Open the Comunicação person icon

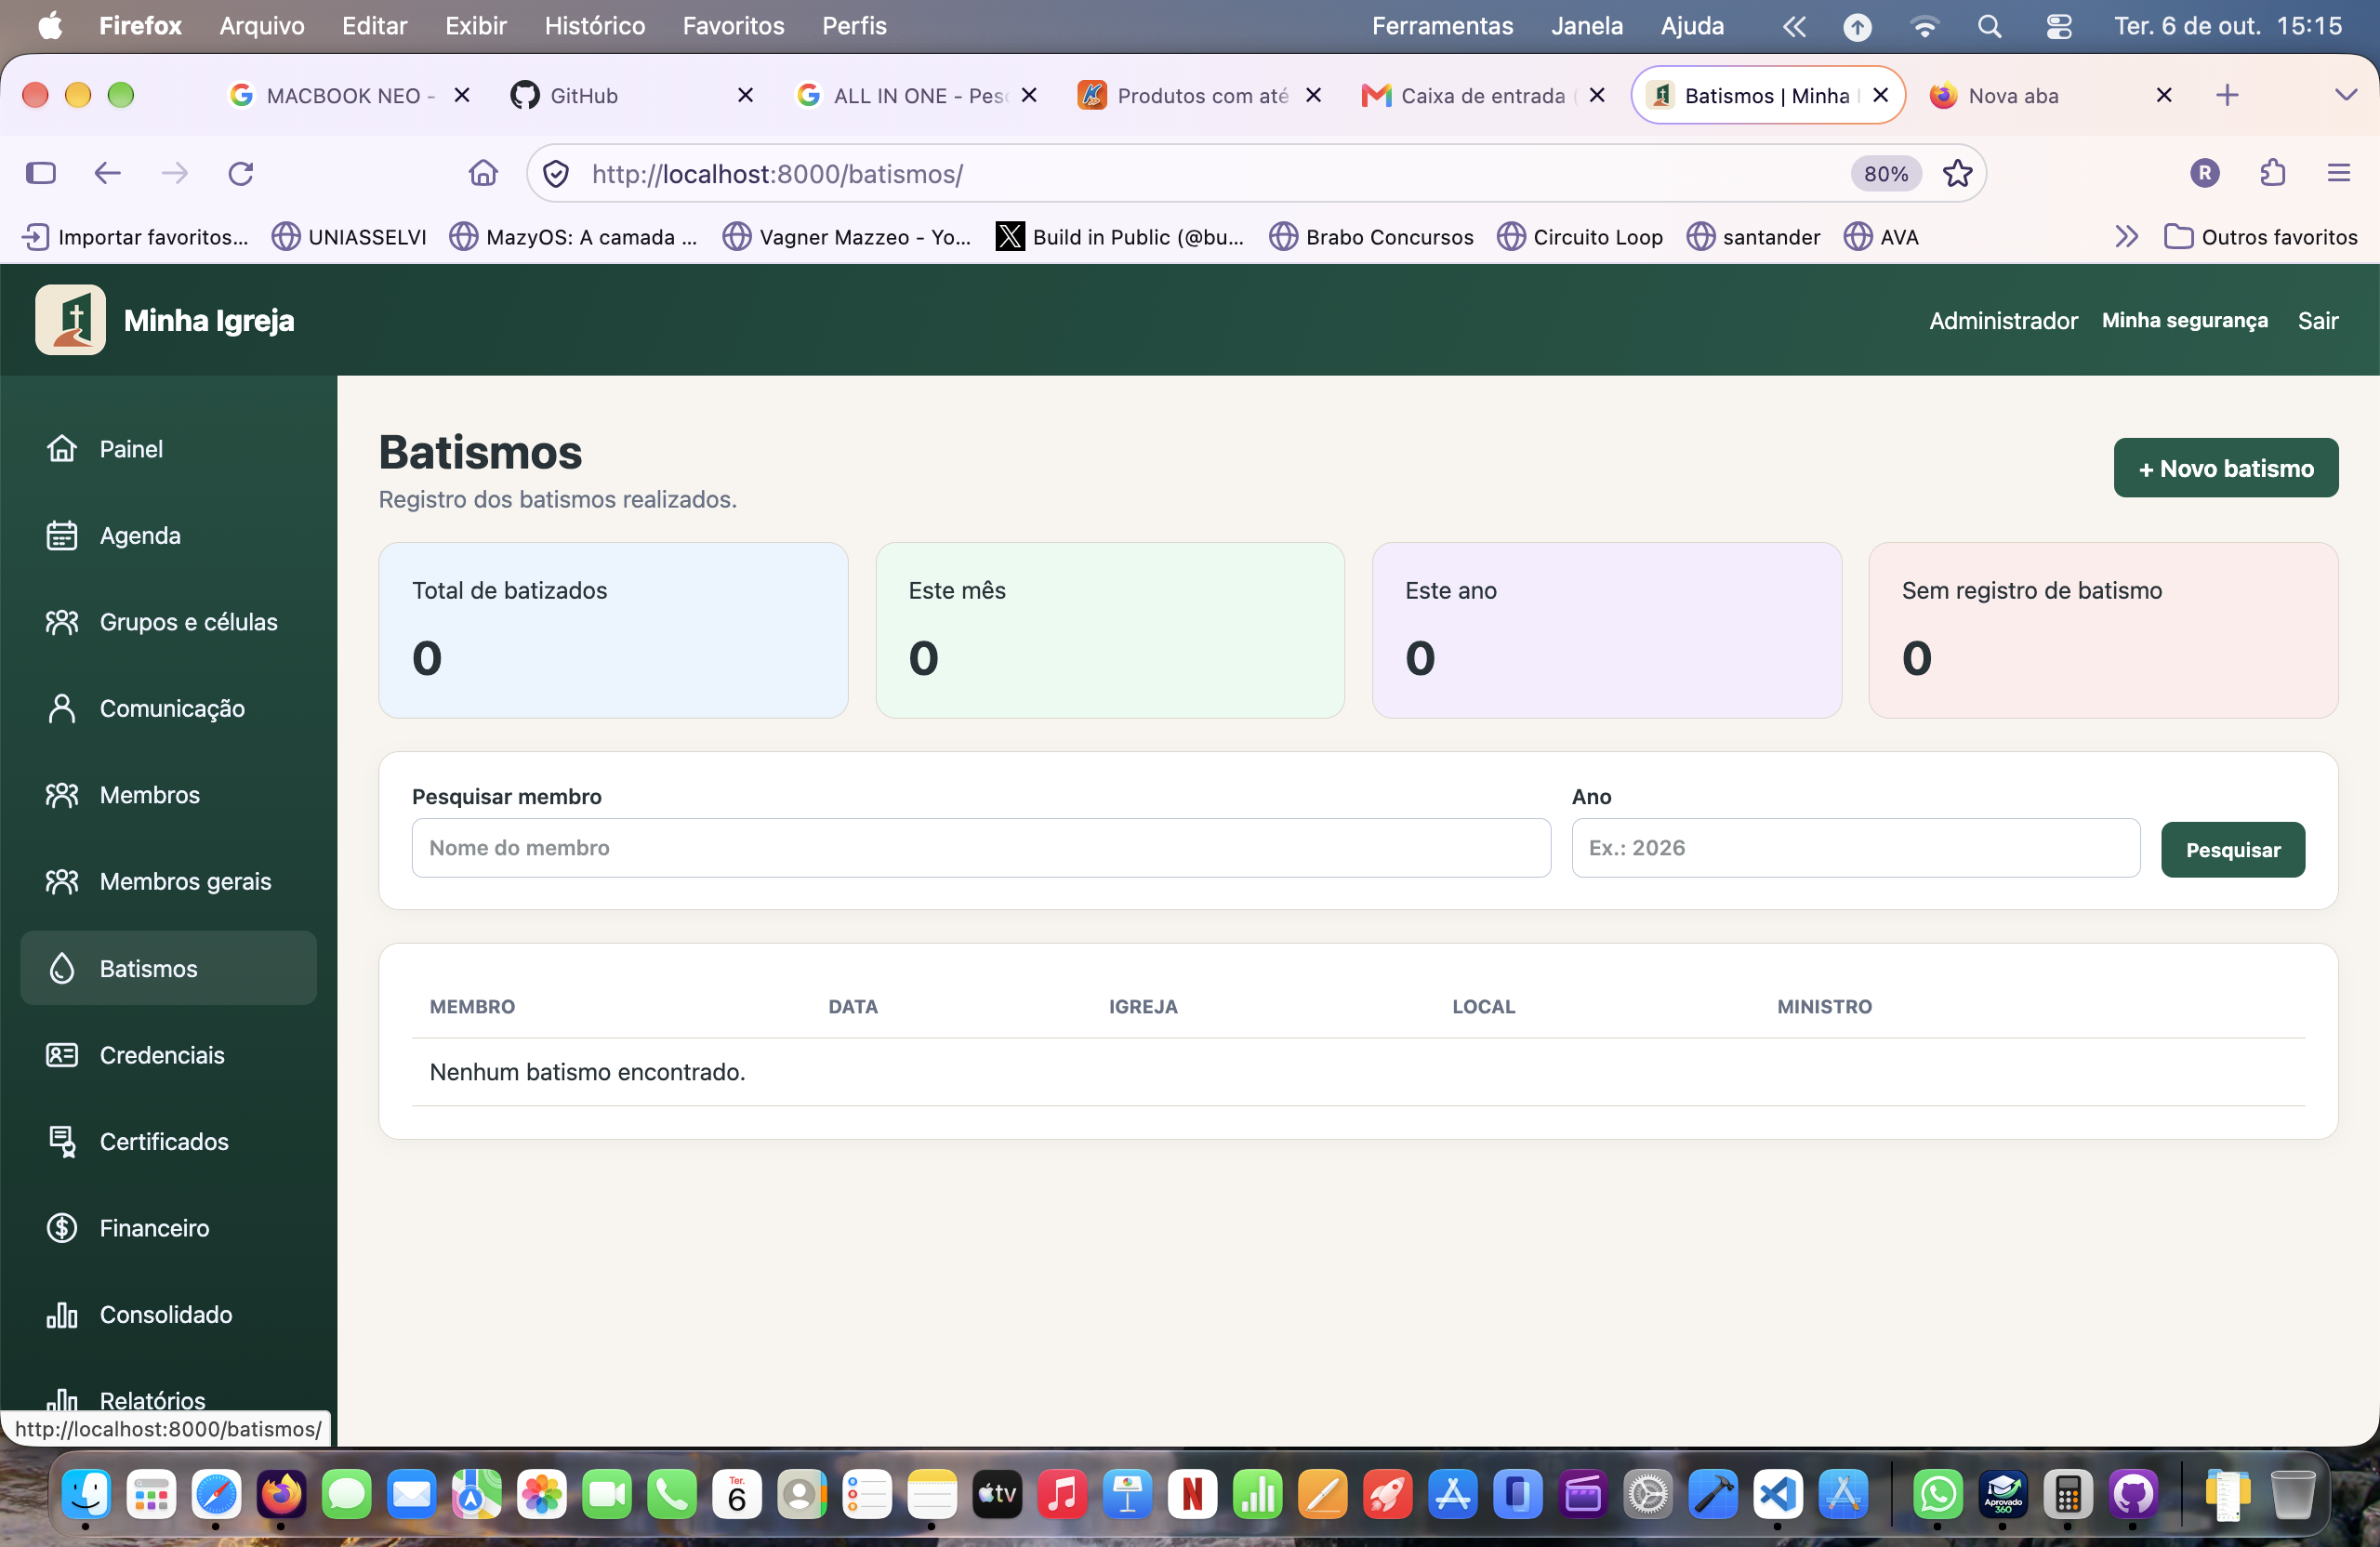tap(62, 708)
